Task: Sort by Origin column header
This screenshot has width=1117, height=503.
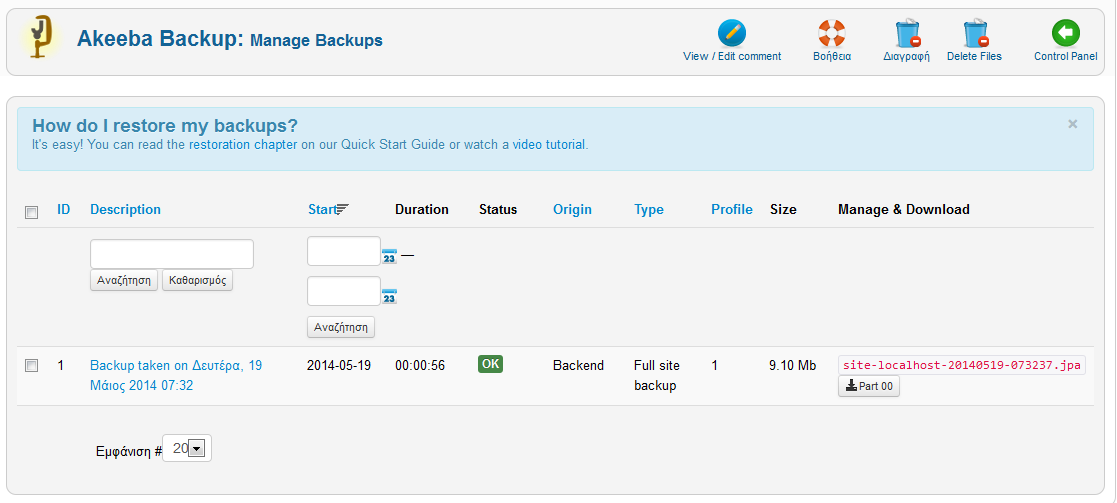Action: click(x=572, y=209)
